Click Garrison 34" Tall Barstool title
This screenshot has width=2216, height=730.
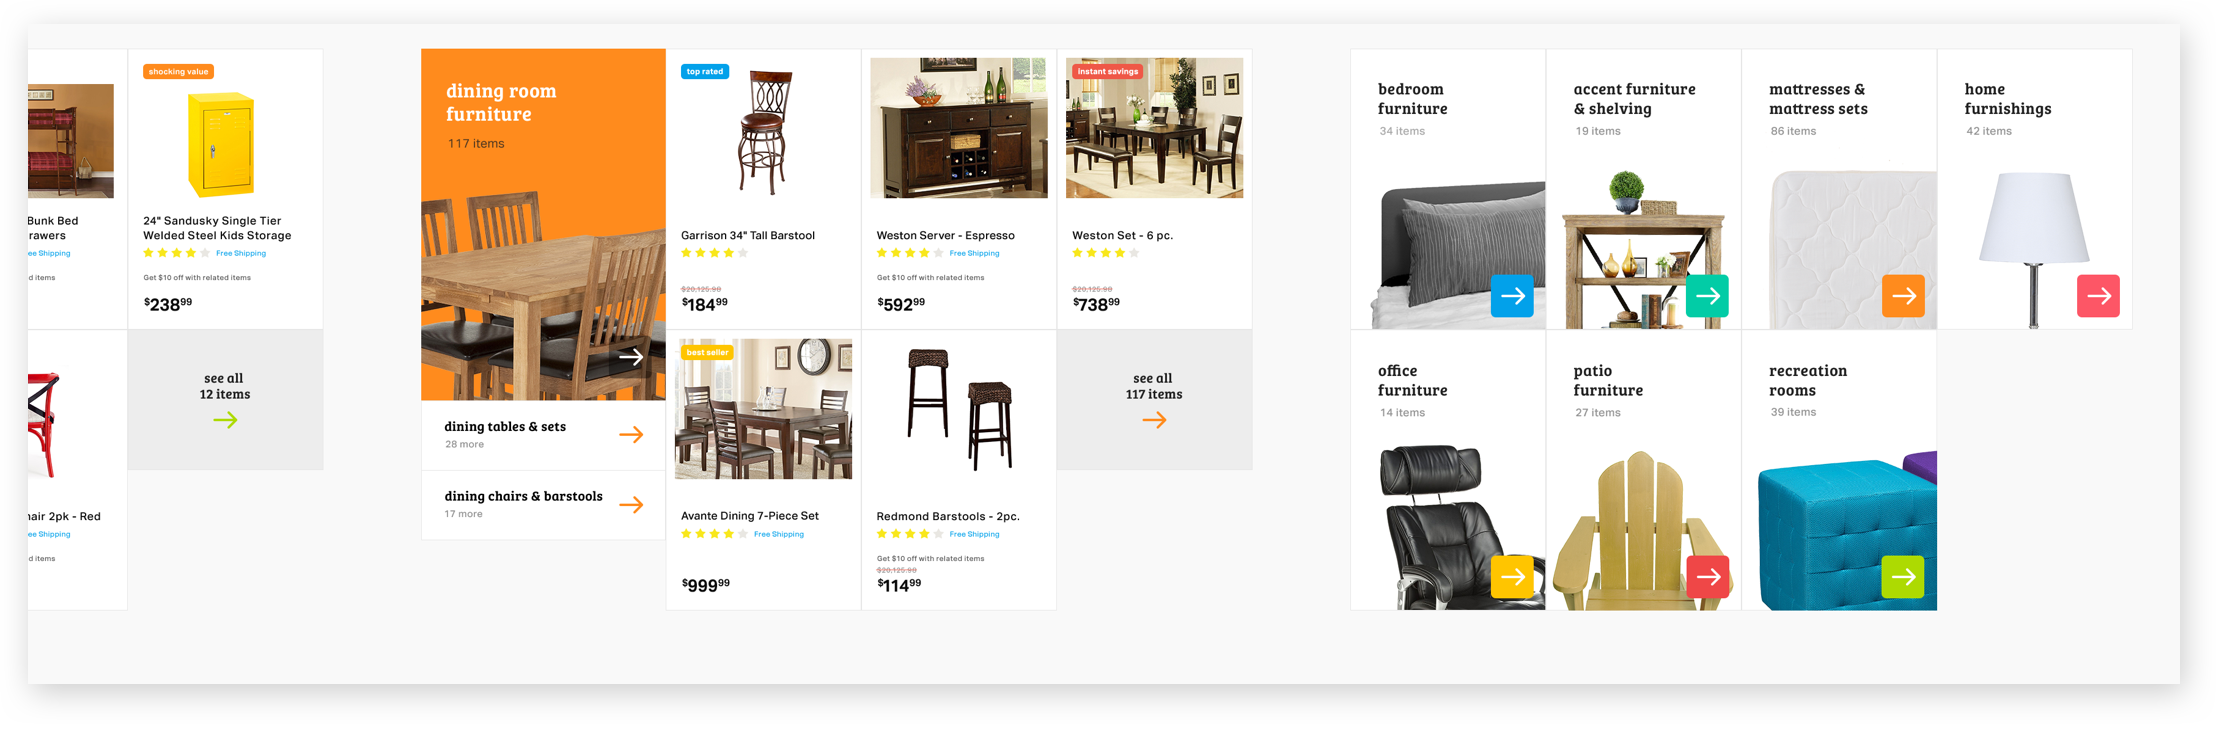pyautogui.click(x=748, y=236)
